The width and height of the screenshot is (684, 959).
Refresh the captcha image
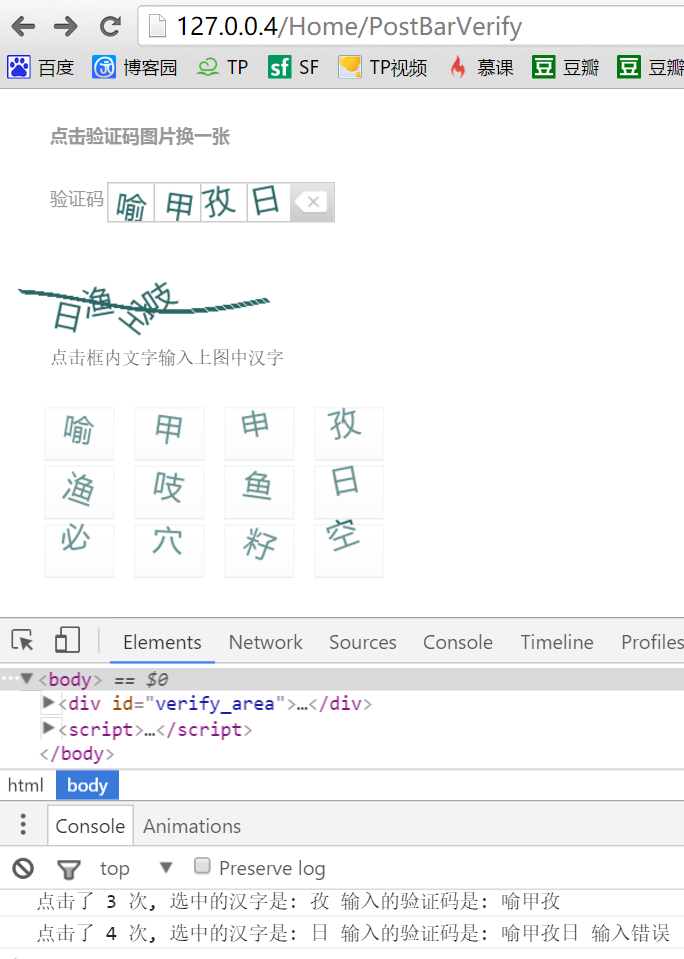tap(144, 309)
